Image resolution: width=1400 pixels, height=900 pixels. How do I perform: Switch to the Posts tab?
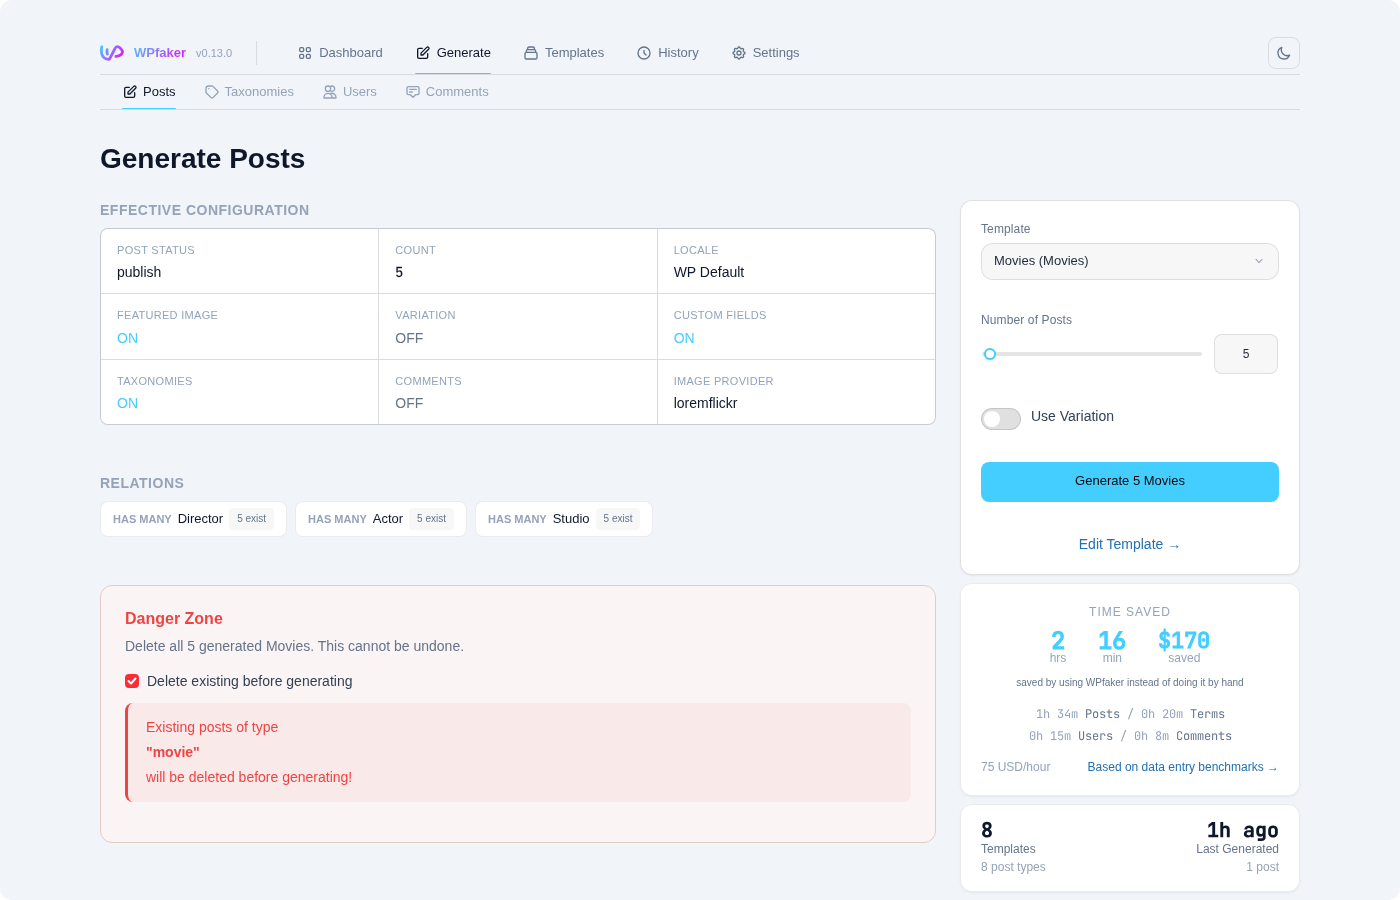coord(148,91)
